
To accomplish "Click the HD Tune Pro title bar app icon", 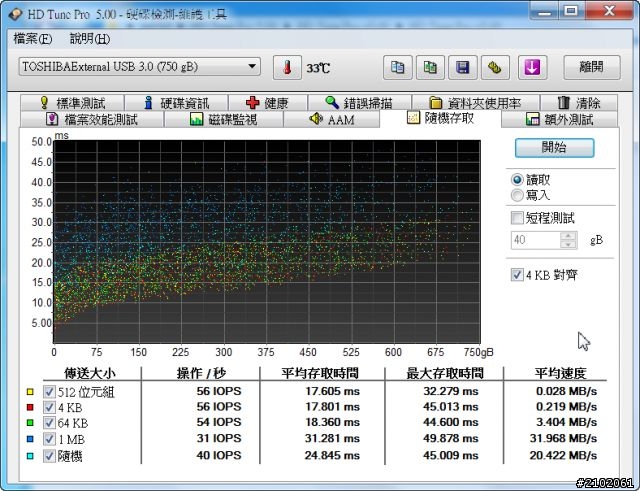I will pos(16,14).
